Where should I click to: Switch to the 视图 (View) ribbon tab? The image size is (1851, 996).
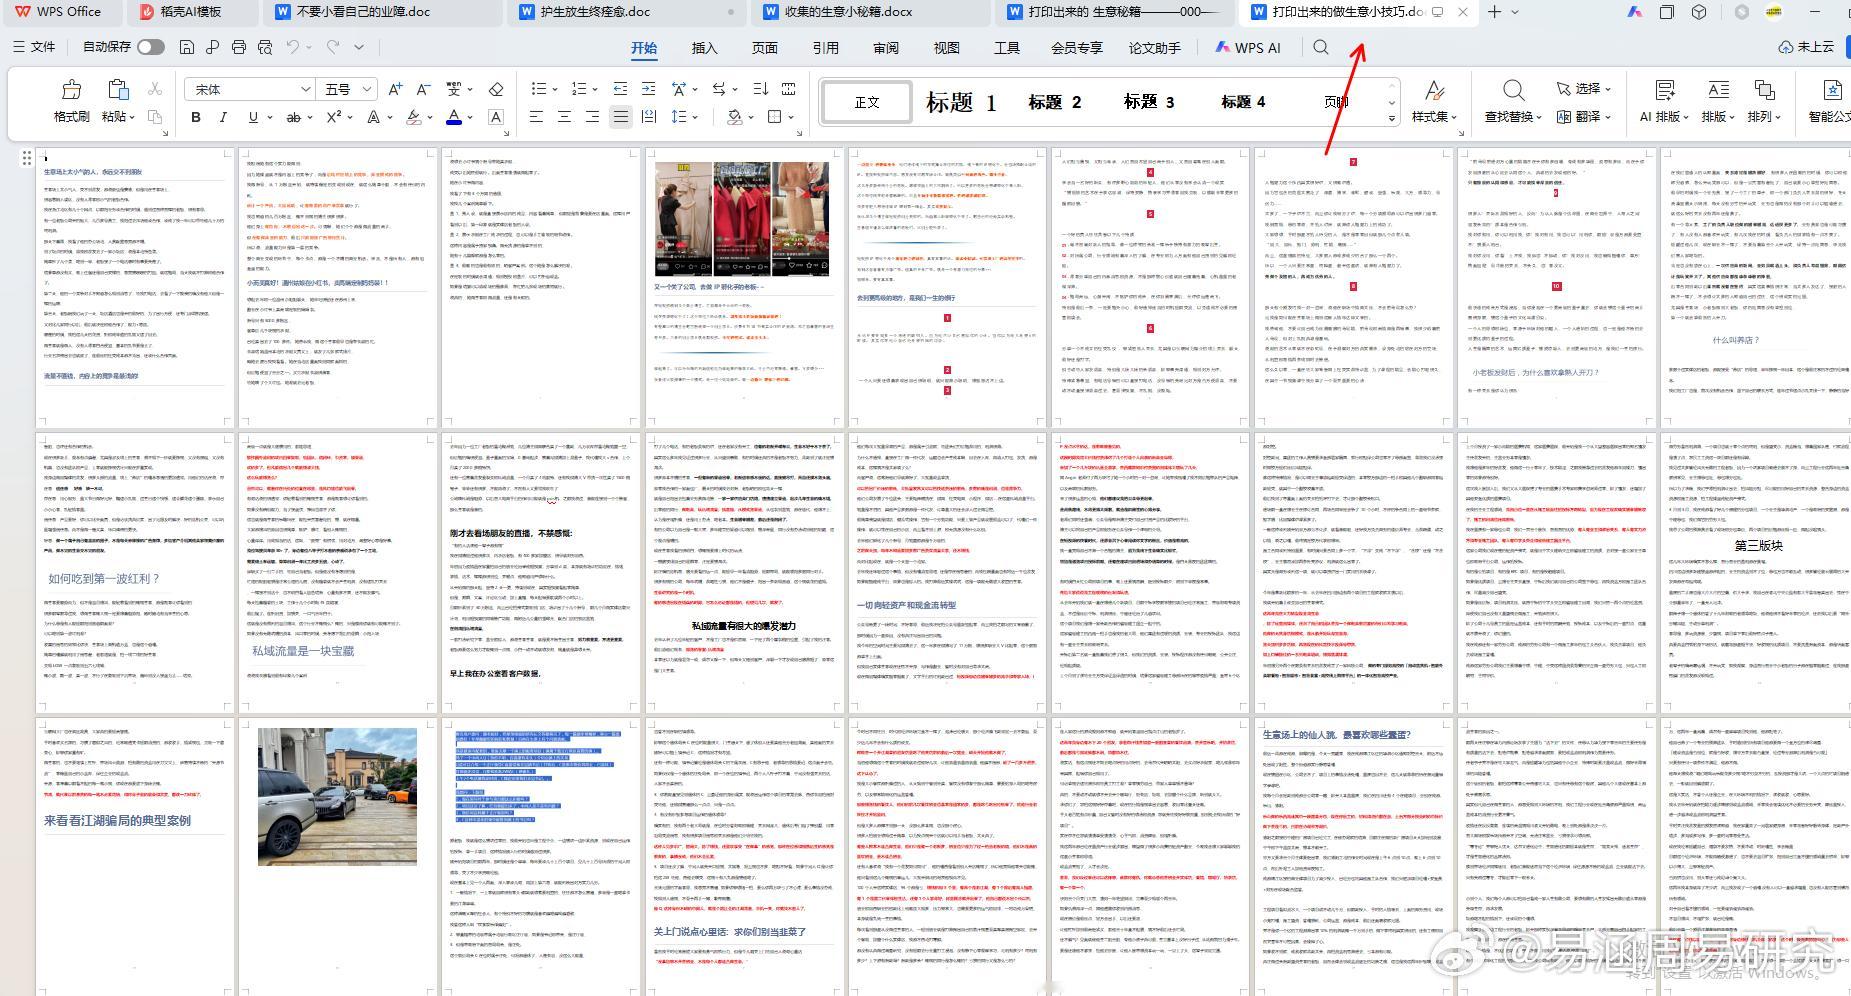pyautogui.click(x=946, y=48)
